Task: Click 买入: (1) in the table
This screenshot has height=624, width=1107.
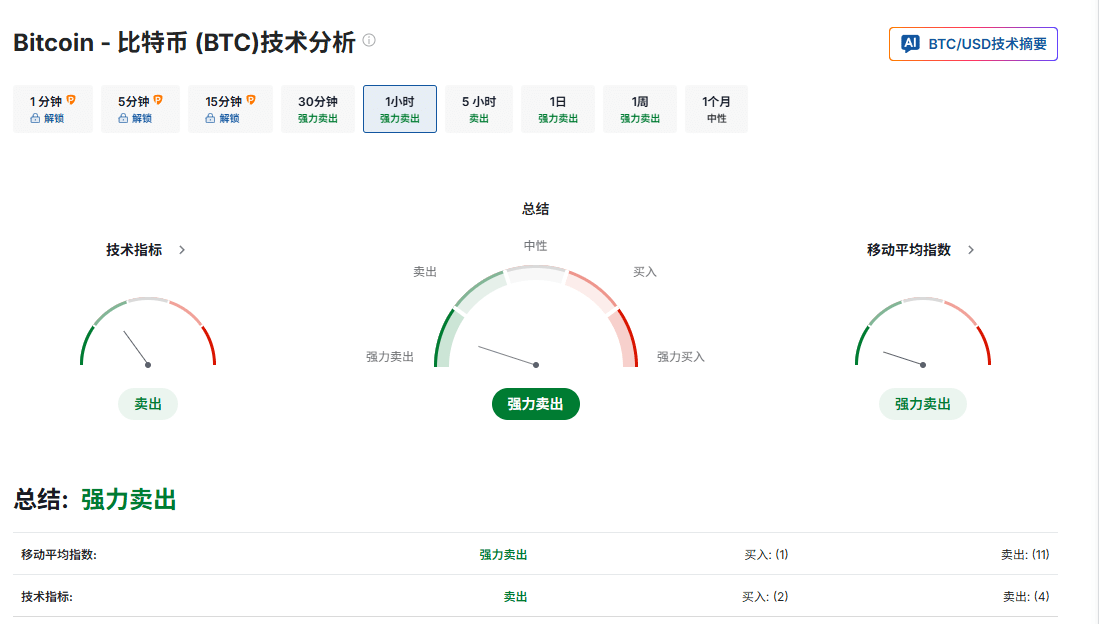Action: (x=766, y=555)
